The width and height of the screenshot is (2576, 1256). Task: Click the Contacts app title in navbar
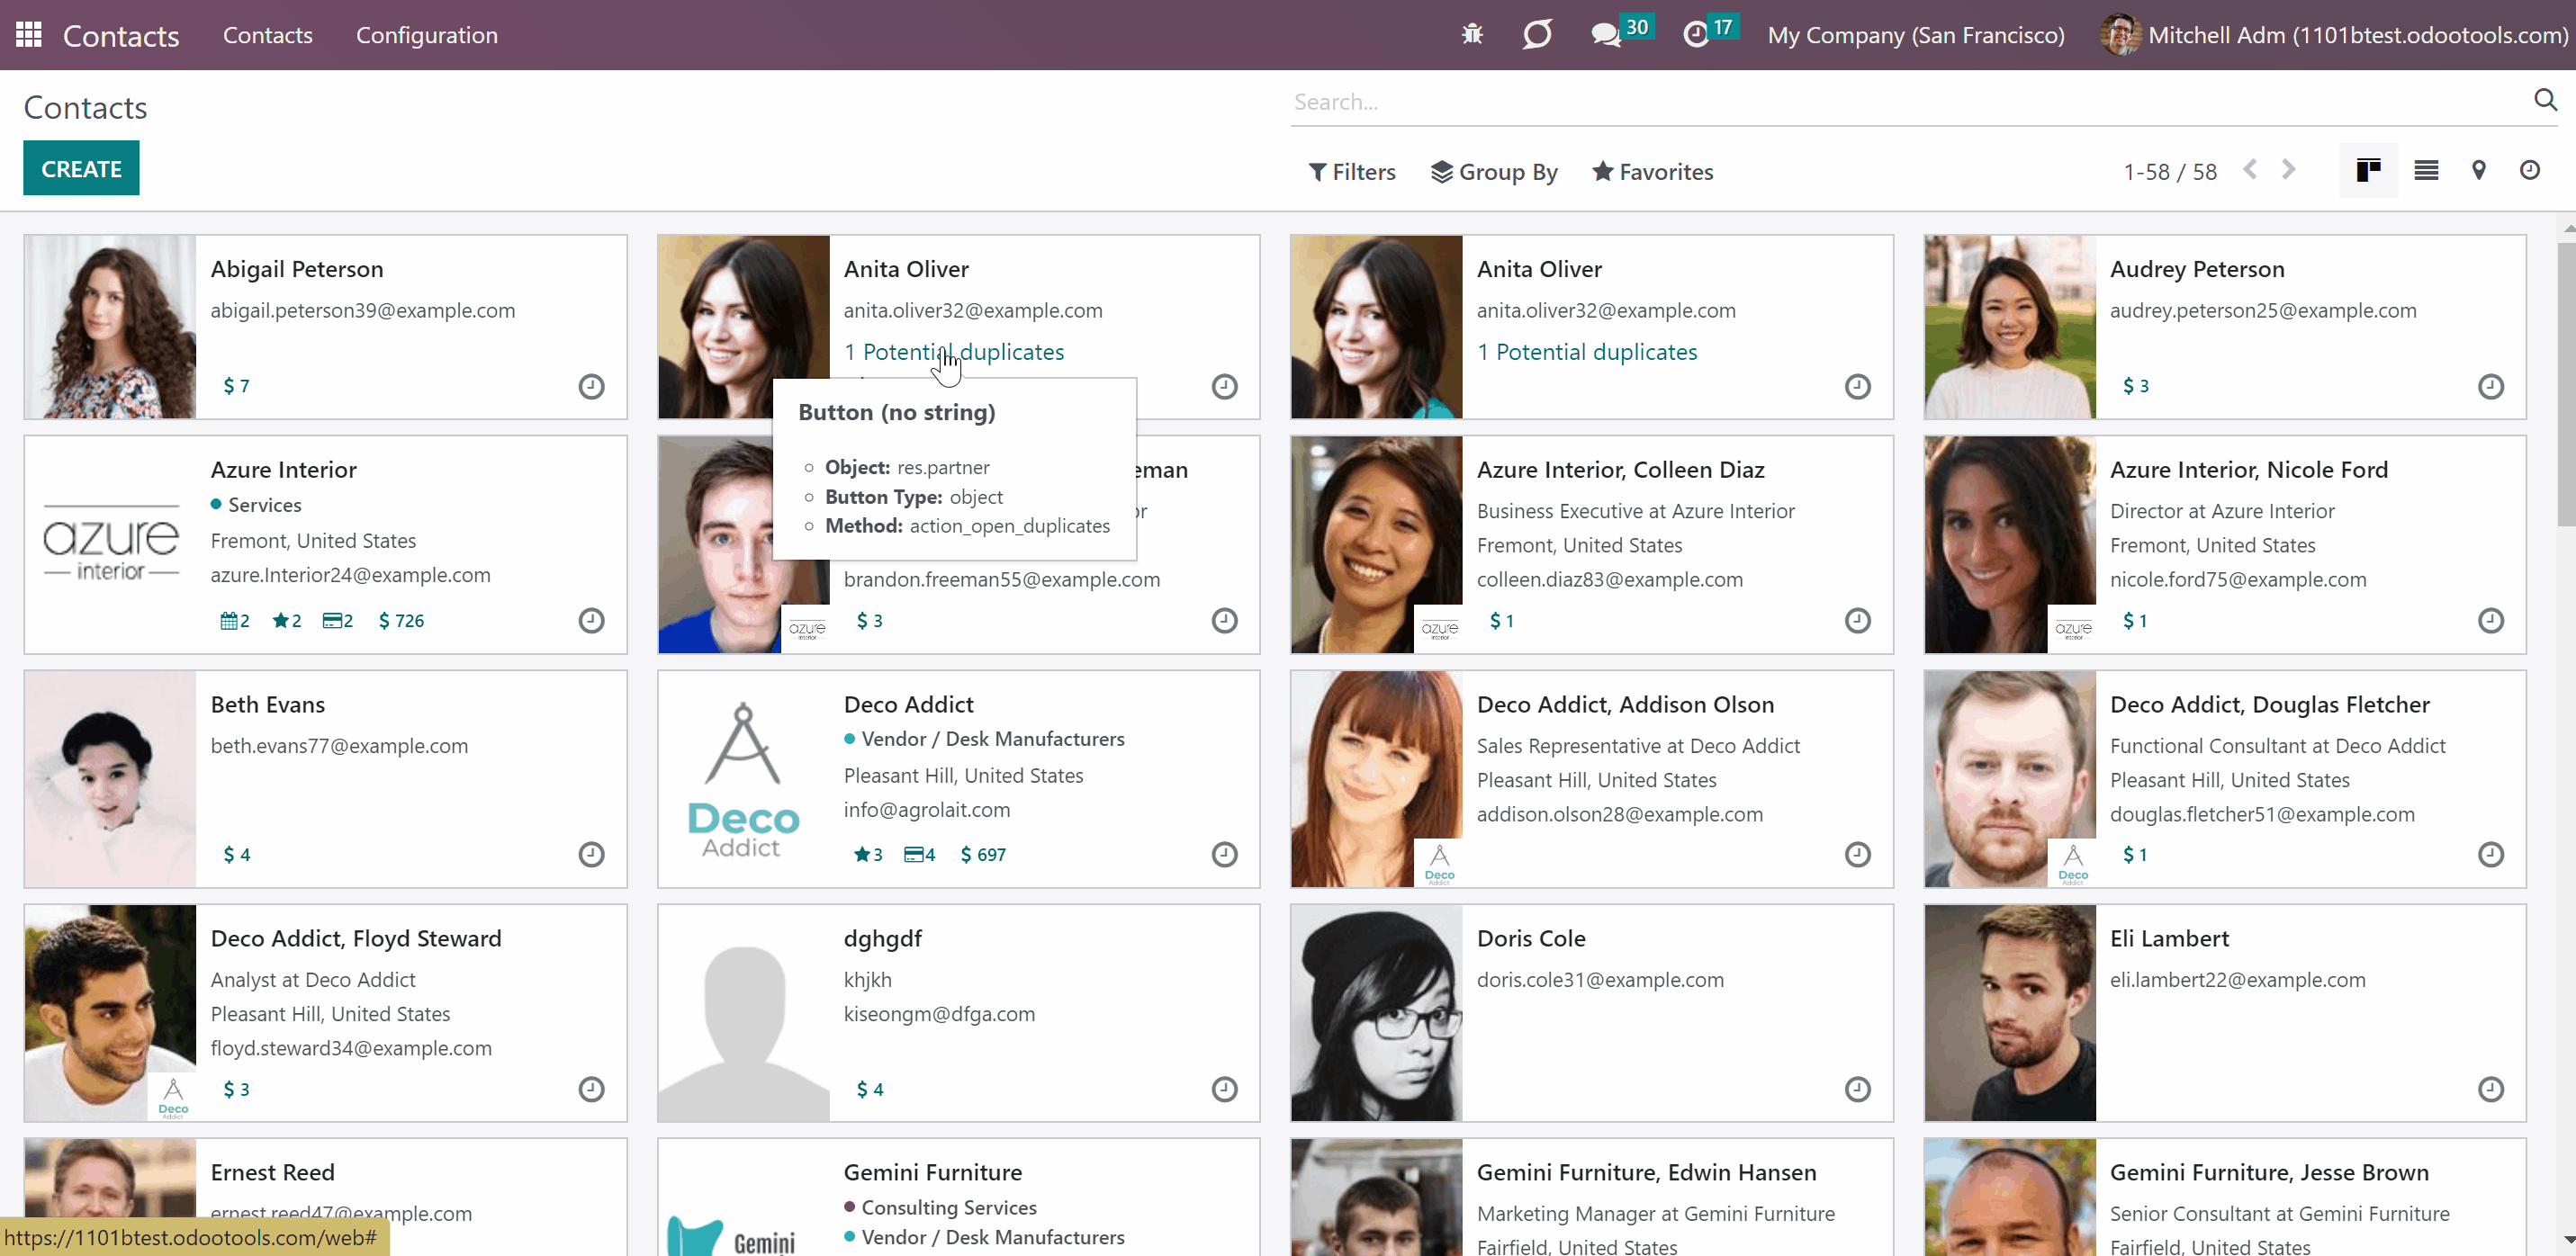[x=121, y=36]
